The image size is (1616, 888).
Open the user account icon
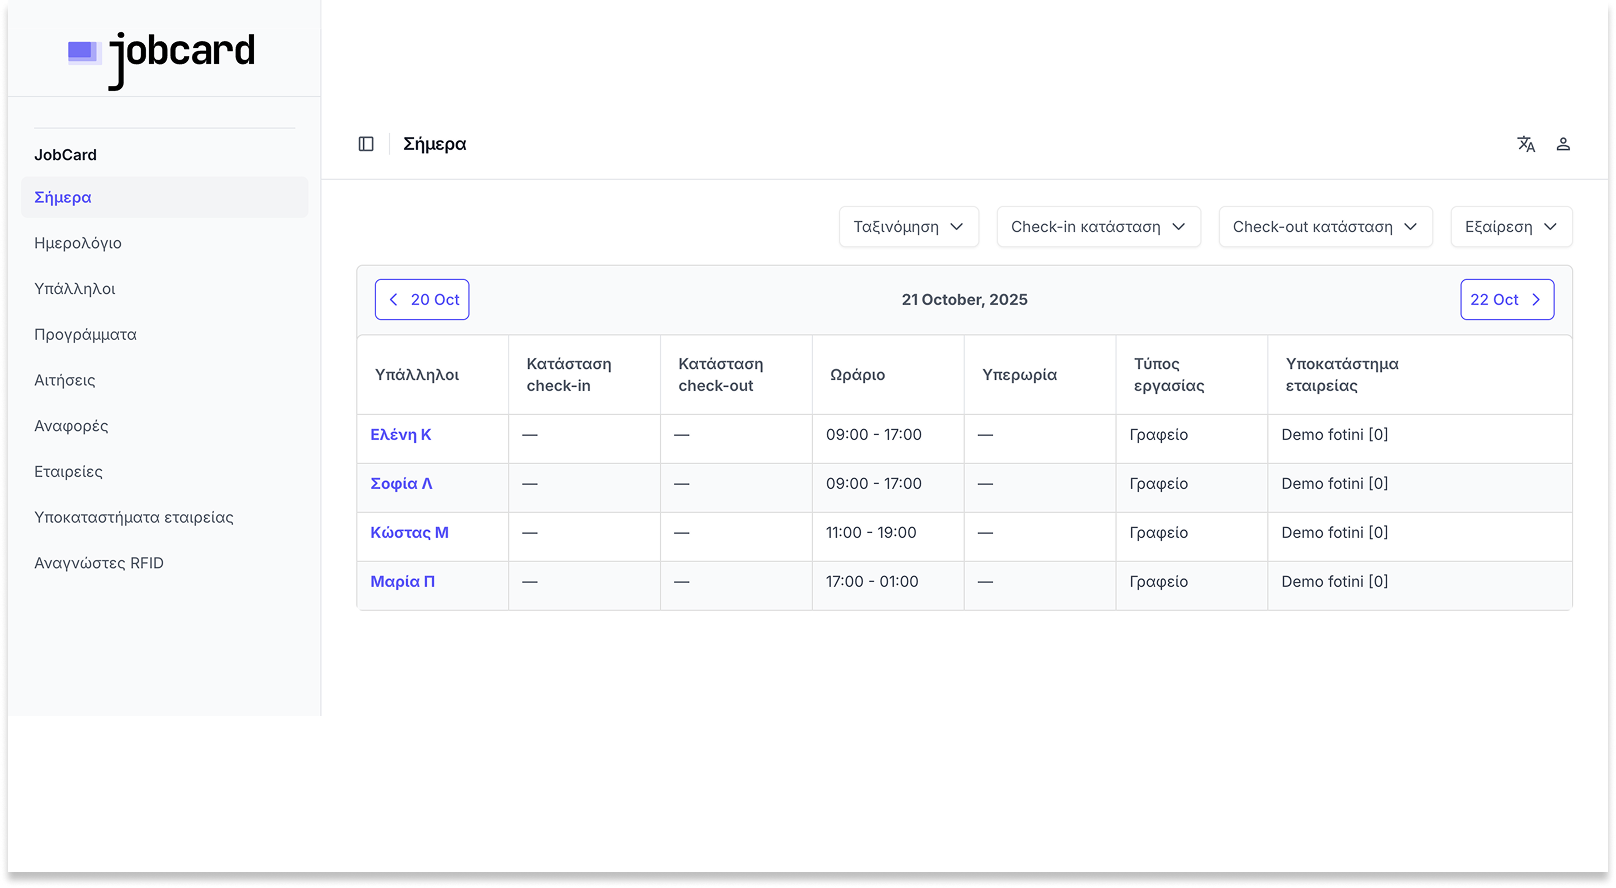[x=1563, y=144]
